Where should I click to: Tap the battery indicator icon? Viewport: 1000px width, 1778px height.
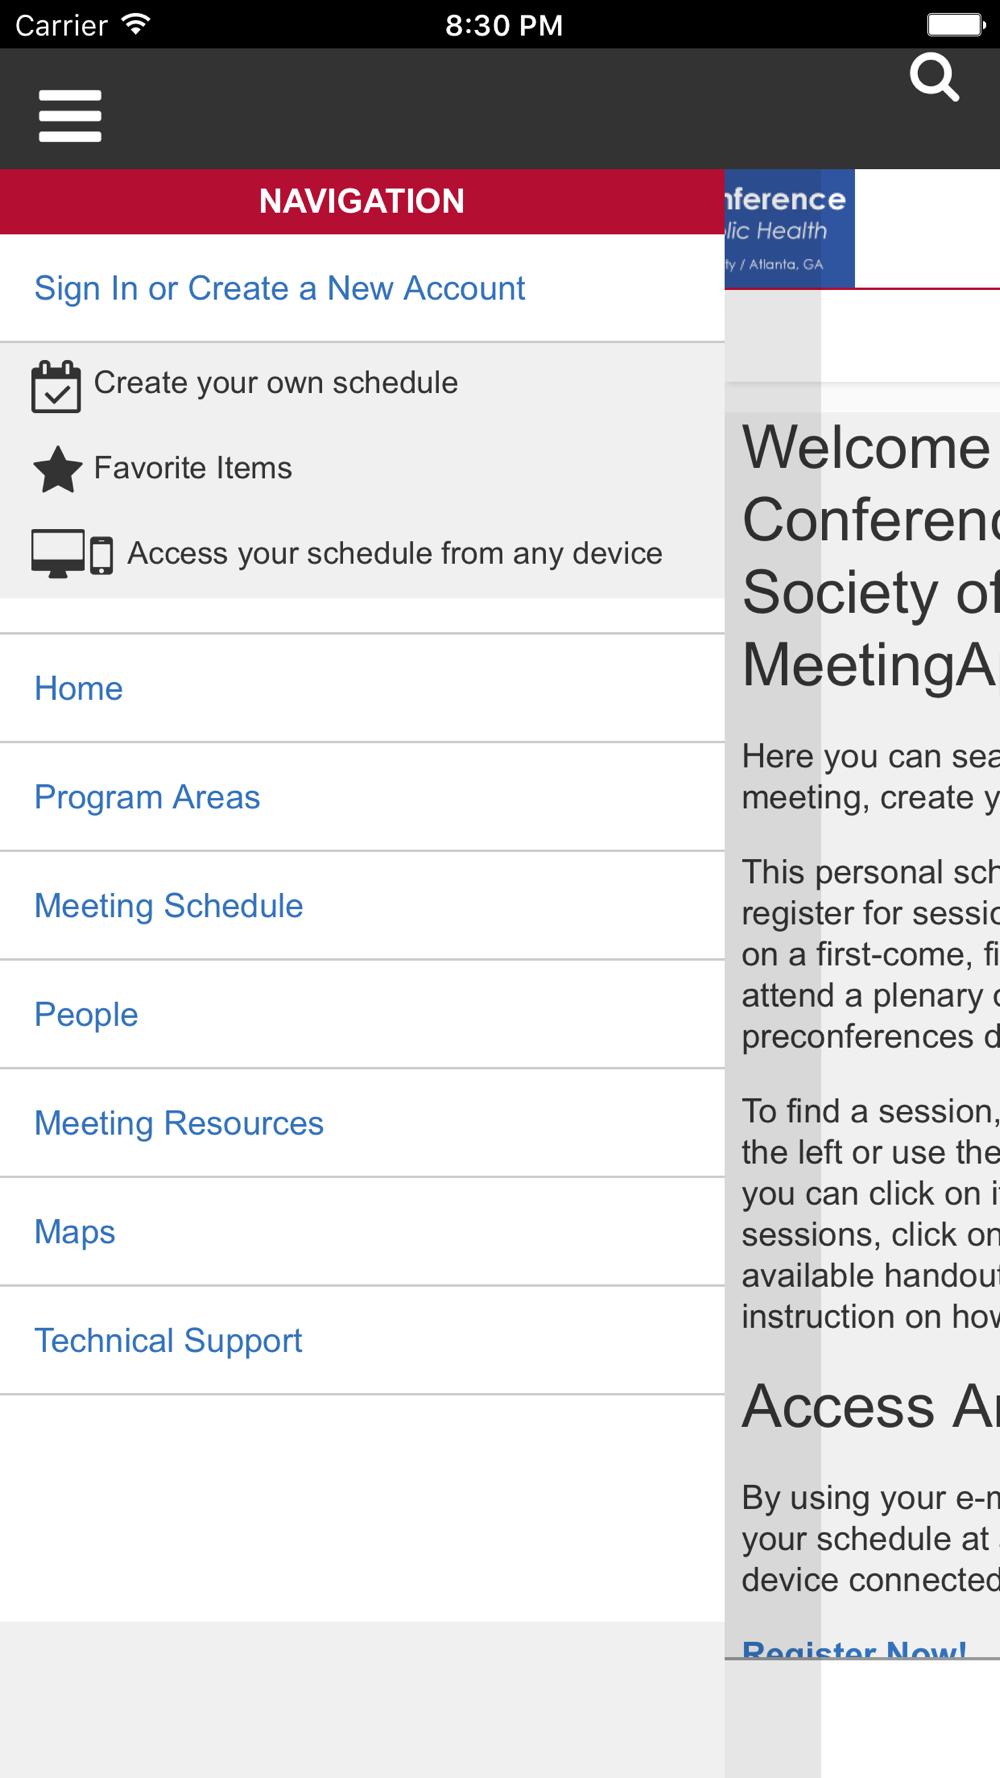955,24
